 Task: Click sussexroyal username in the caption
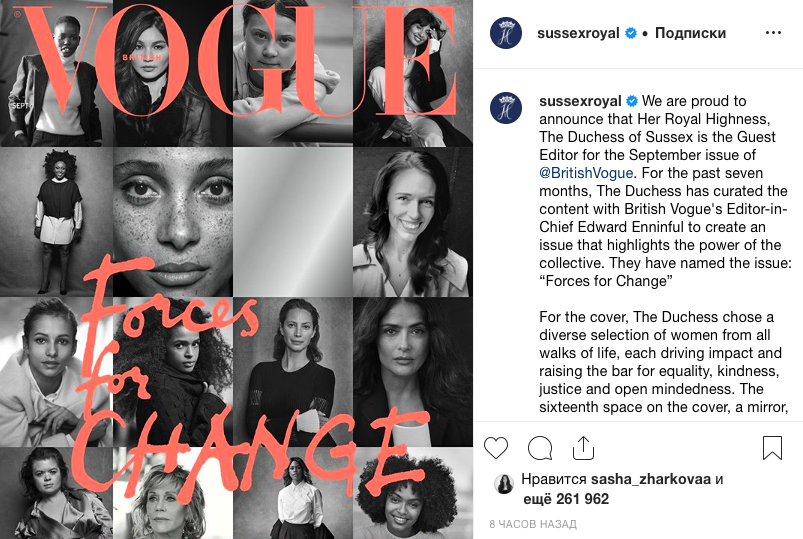(x=580, y=101)
